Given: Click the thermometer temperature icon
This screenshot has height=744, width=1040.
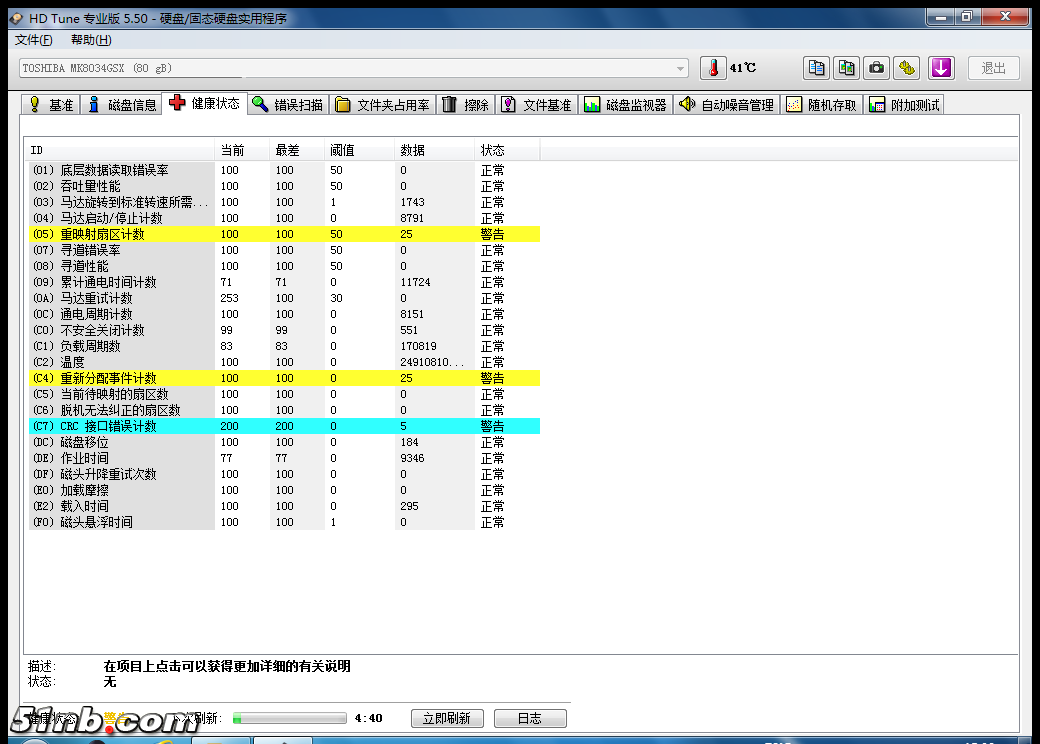Looking at the screenshot, I should tap(713, 68).
